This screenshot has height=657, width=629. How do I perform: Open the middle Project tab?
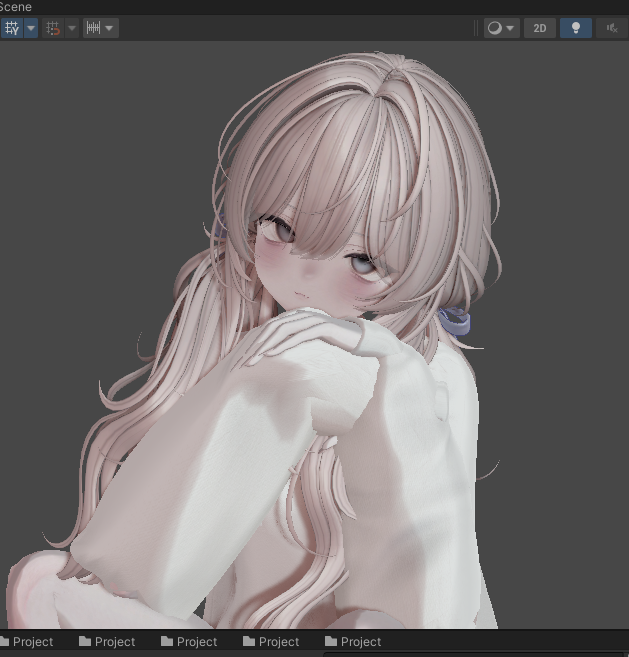[x=189, y=641]
